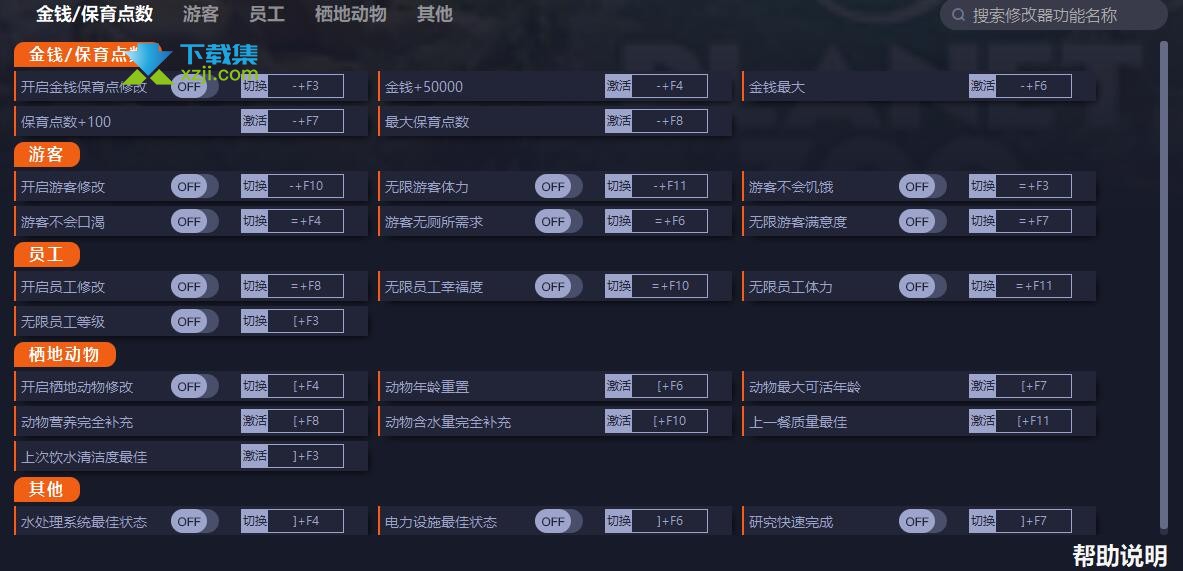
Task: Enable the 游客不会饥饿 toggle
Action: [x=922, y=186]
